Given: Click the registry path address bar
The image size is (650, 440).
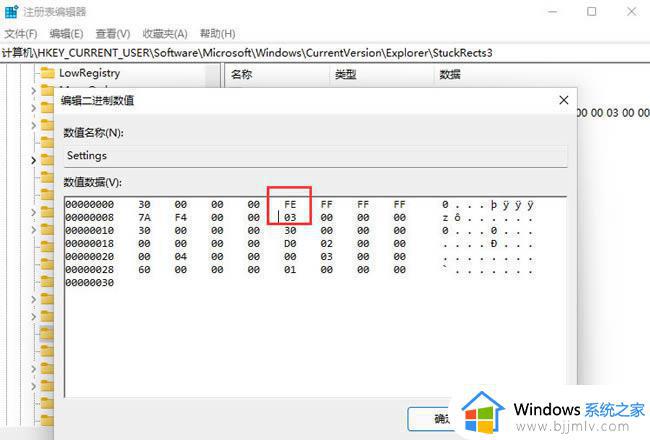Looking at the screenshot, I should (x=325, y=53).
